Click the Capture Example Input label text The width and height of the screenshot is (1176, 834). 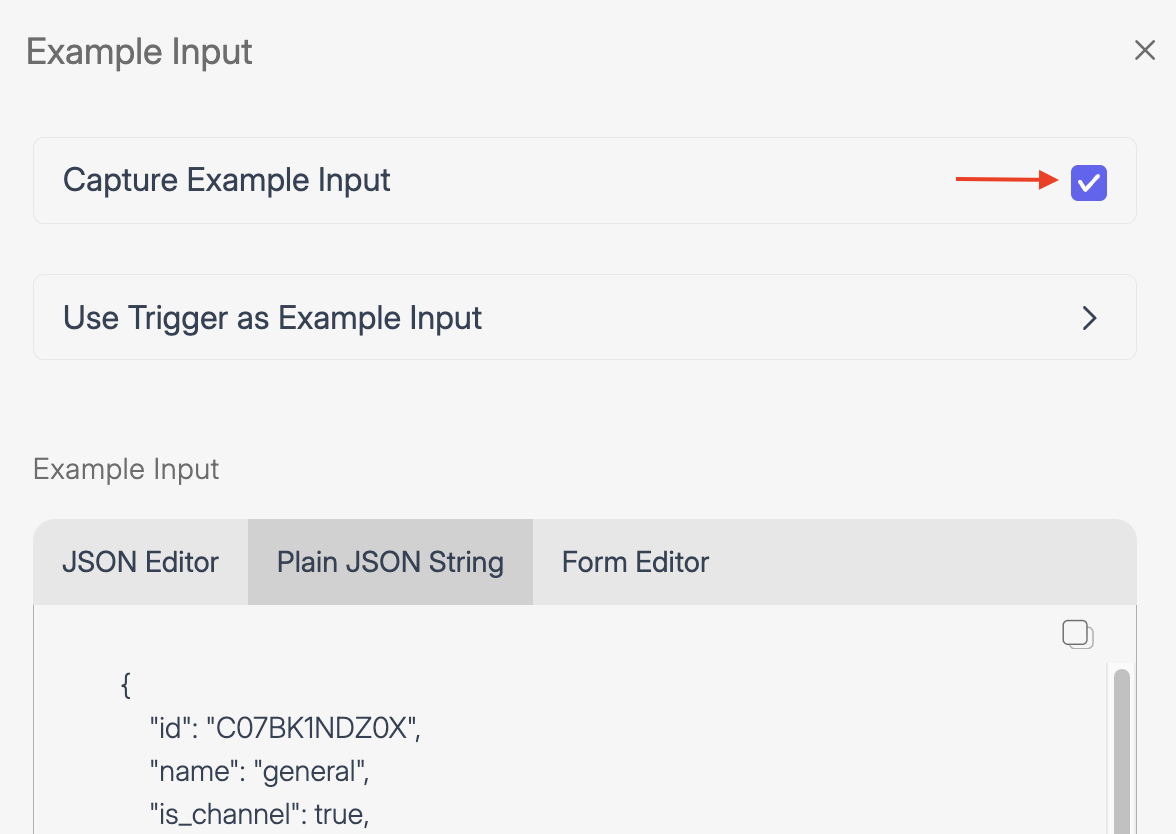coord(226,181)
